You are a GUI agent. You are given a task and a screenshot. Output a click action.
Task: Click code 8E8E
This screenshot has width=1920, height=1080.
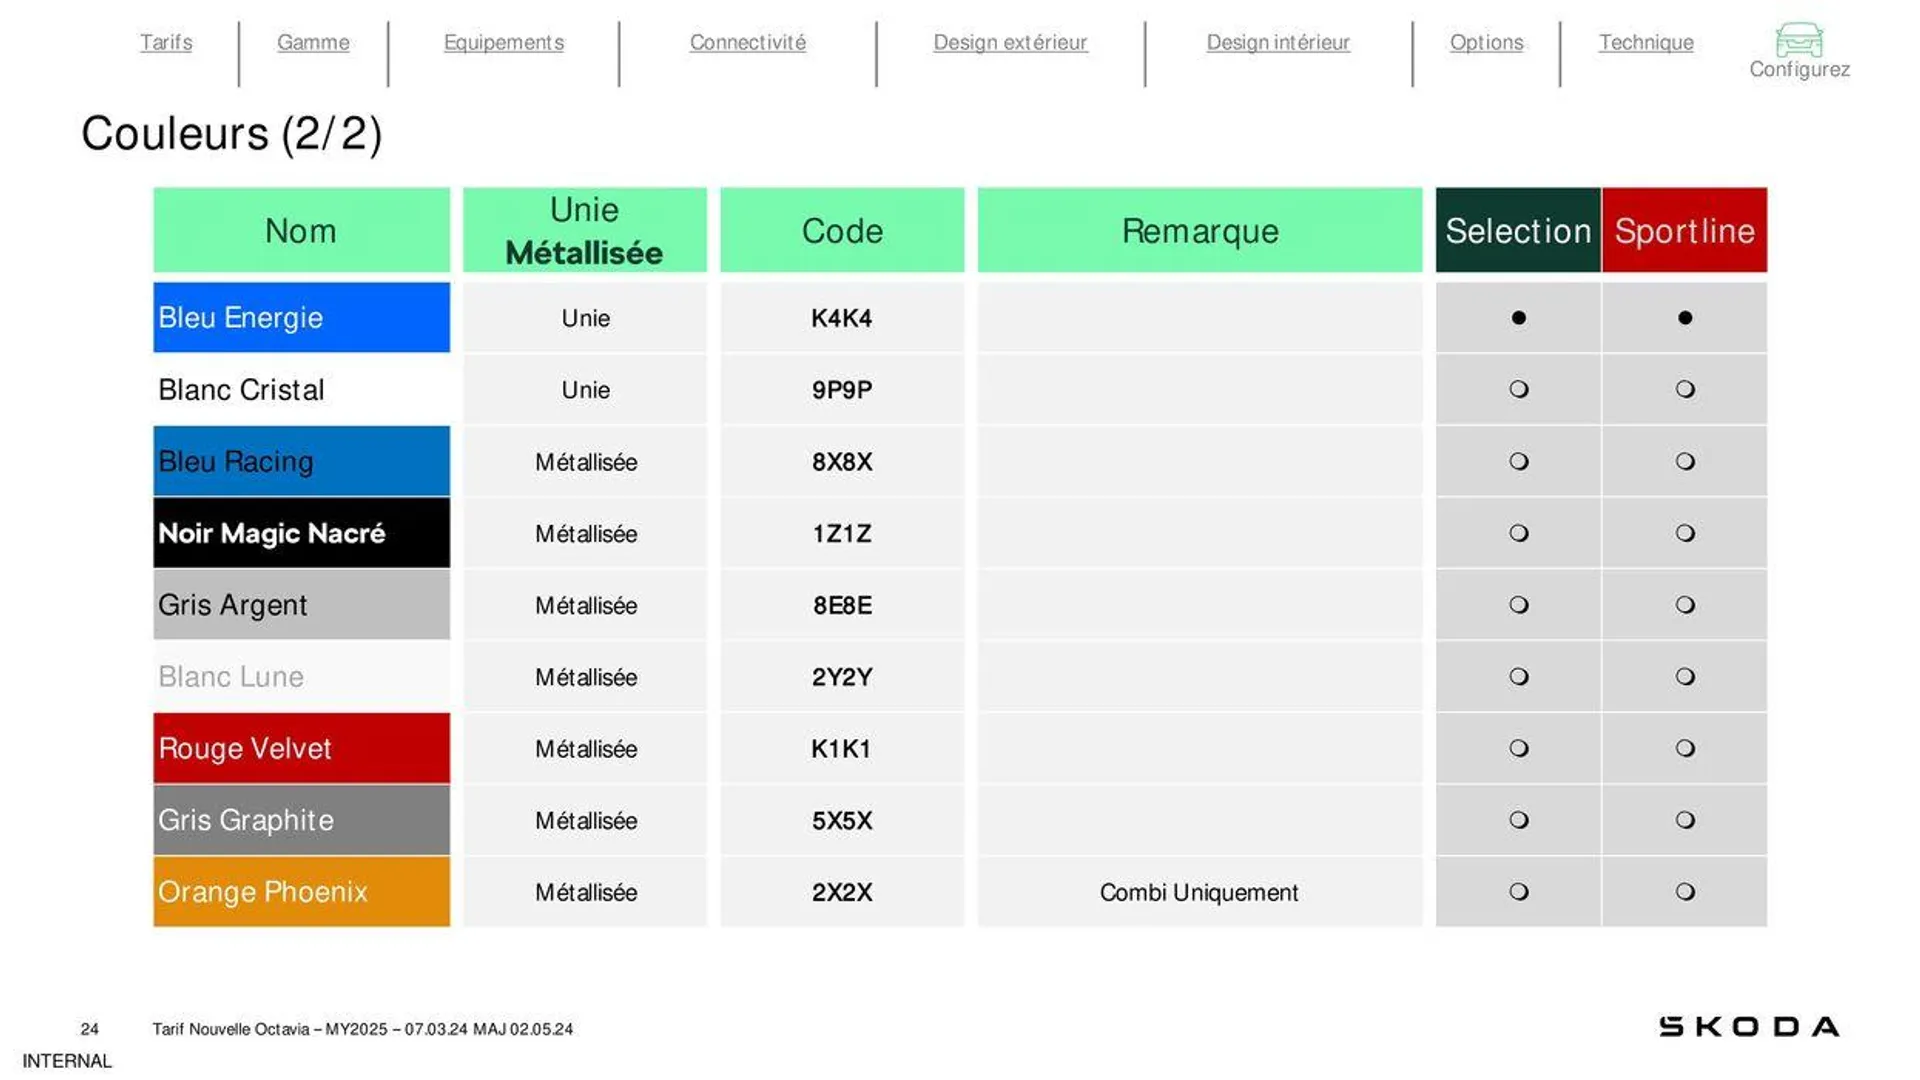pos(842,605)
